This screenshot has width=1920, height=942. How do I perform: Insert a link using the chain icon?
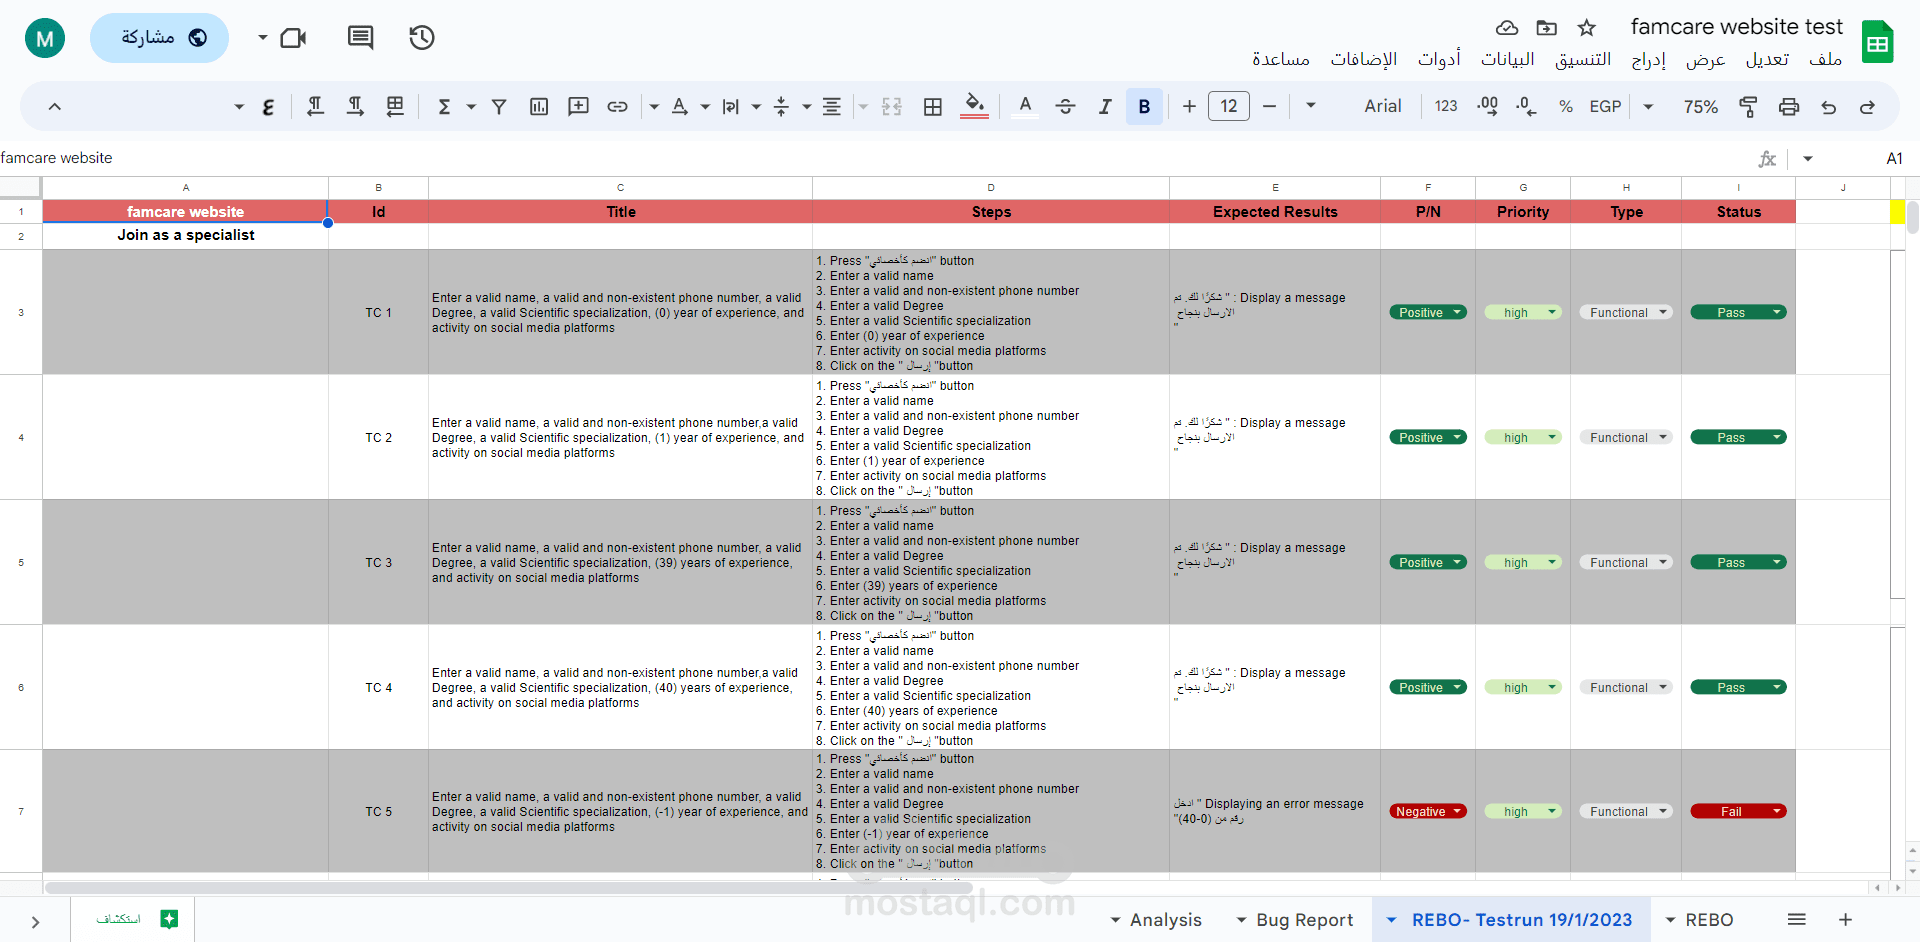tap(618, 107)
